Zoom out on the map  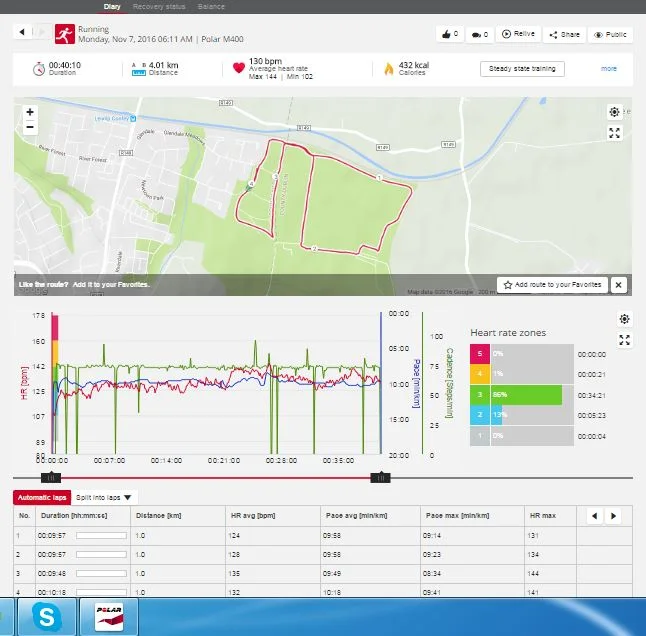tap(30, 127)
